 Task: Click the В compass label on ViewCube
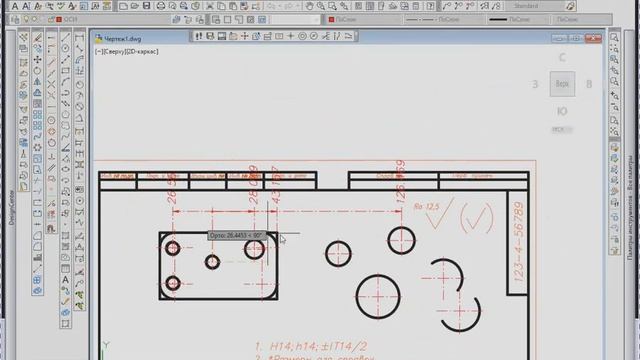point(589,84)
